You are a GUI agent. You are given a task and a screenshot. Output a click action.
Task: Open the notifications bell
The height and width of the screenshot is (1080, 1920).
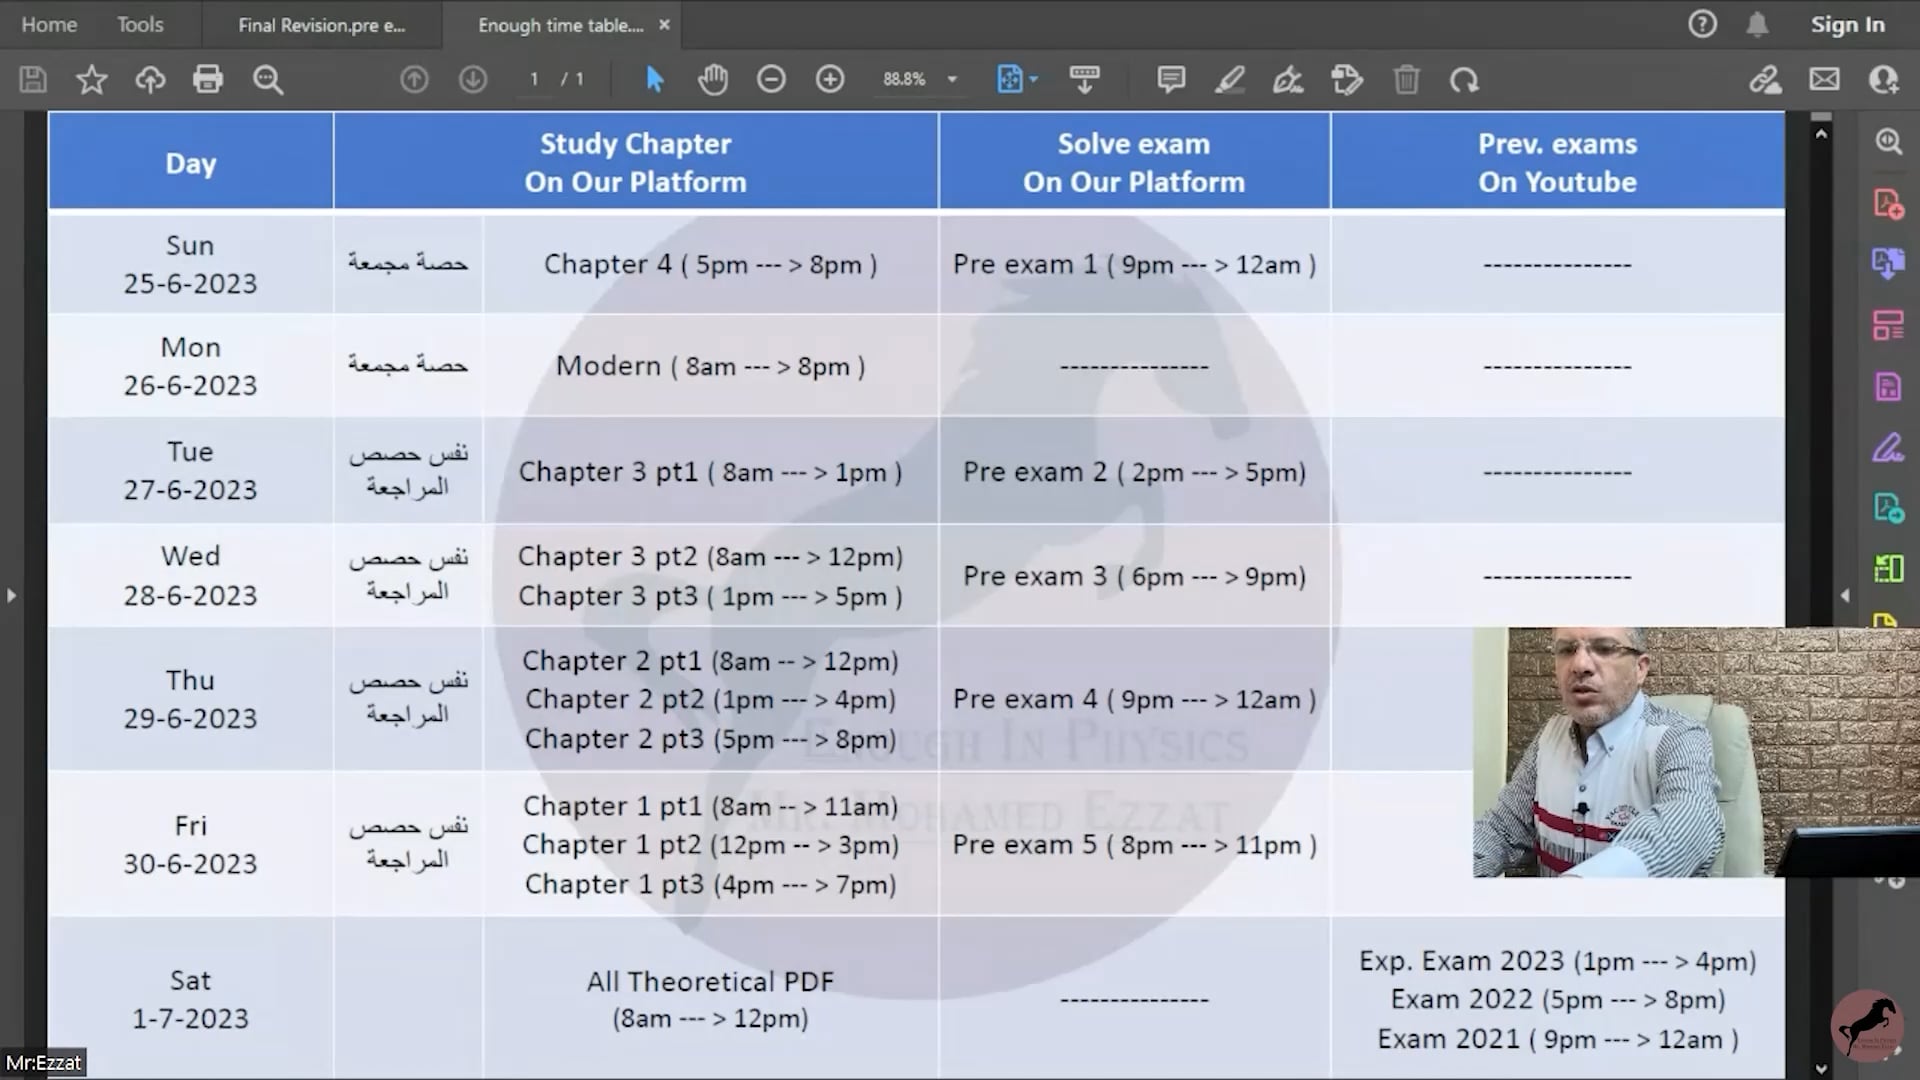1757,24
